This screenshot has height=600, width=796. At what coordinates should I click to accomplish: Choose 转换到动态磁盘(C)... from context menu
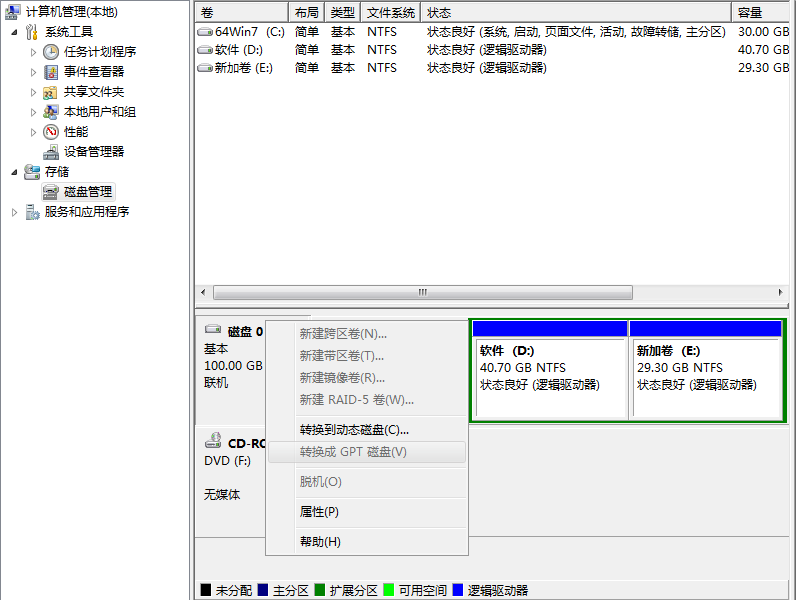354,430
